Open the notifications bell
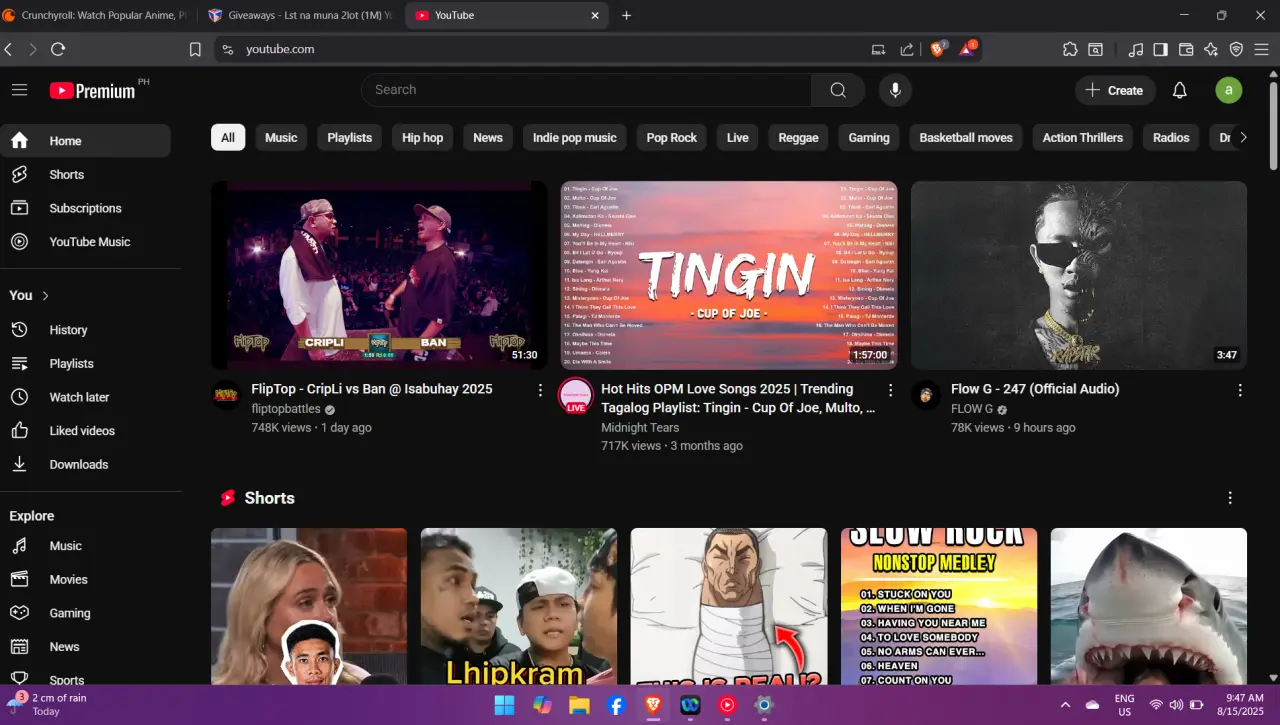The image size is (1280, 725). point(1180,90)
